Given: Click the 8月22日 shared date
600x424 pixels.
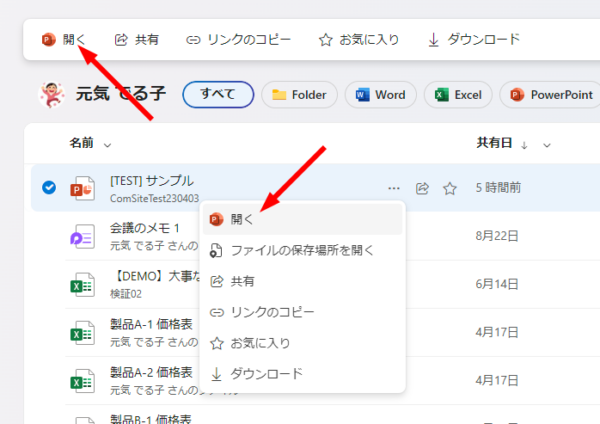Looking at the screenshot, I should [497, 236].
